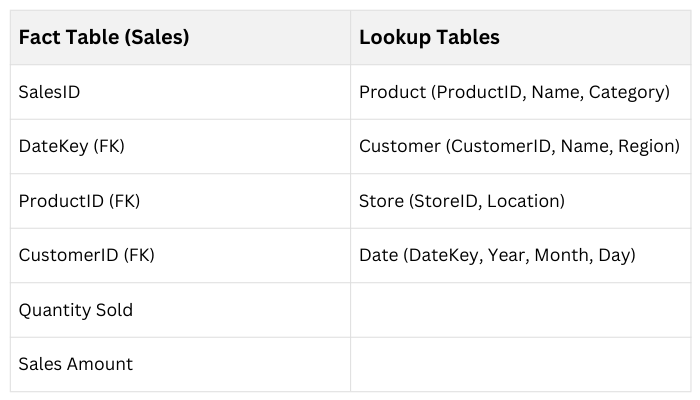The image size is (700, 400).
Task: Click the Store (StoreID, Location) cell
Action: click(x=461, y=201)
